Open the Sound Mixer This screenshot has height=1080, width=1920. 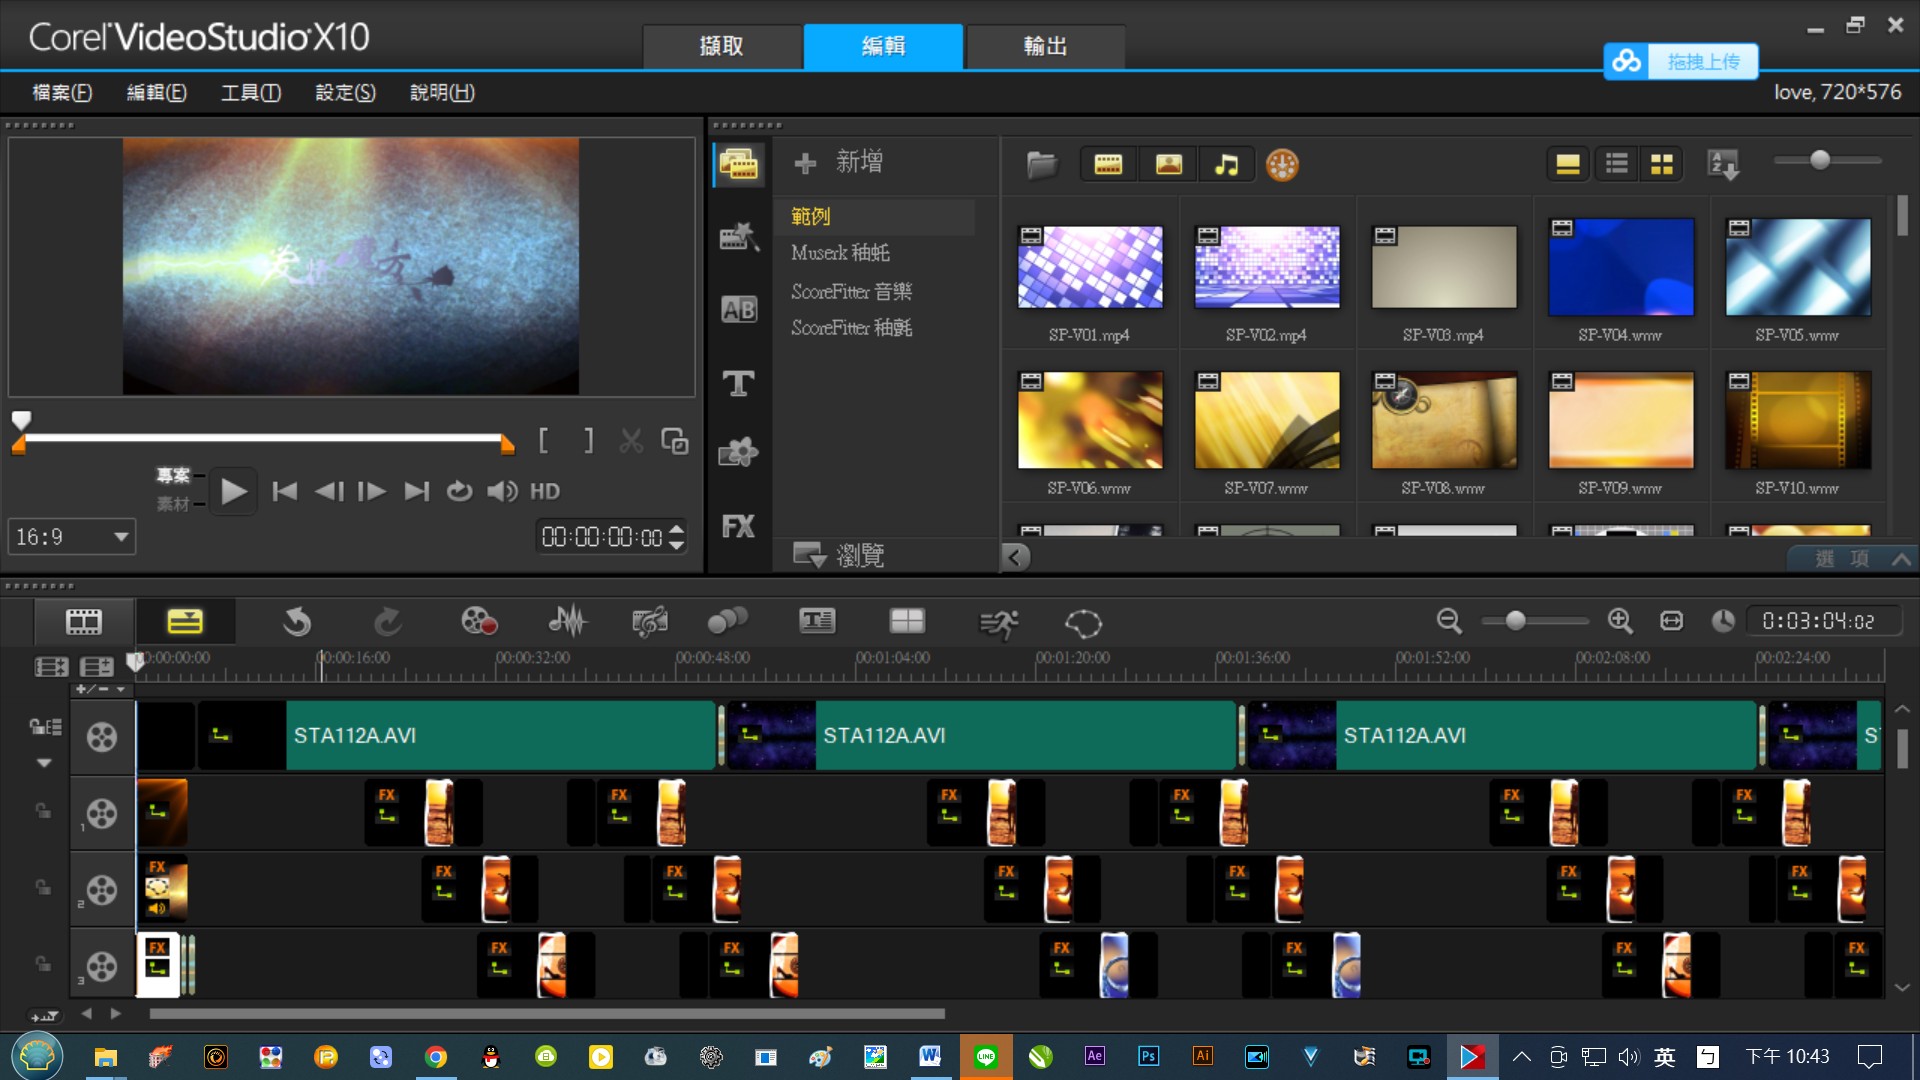568,622
